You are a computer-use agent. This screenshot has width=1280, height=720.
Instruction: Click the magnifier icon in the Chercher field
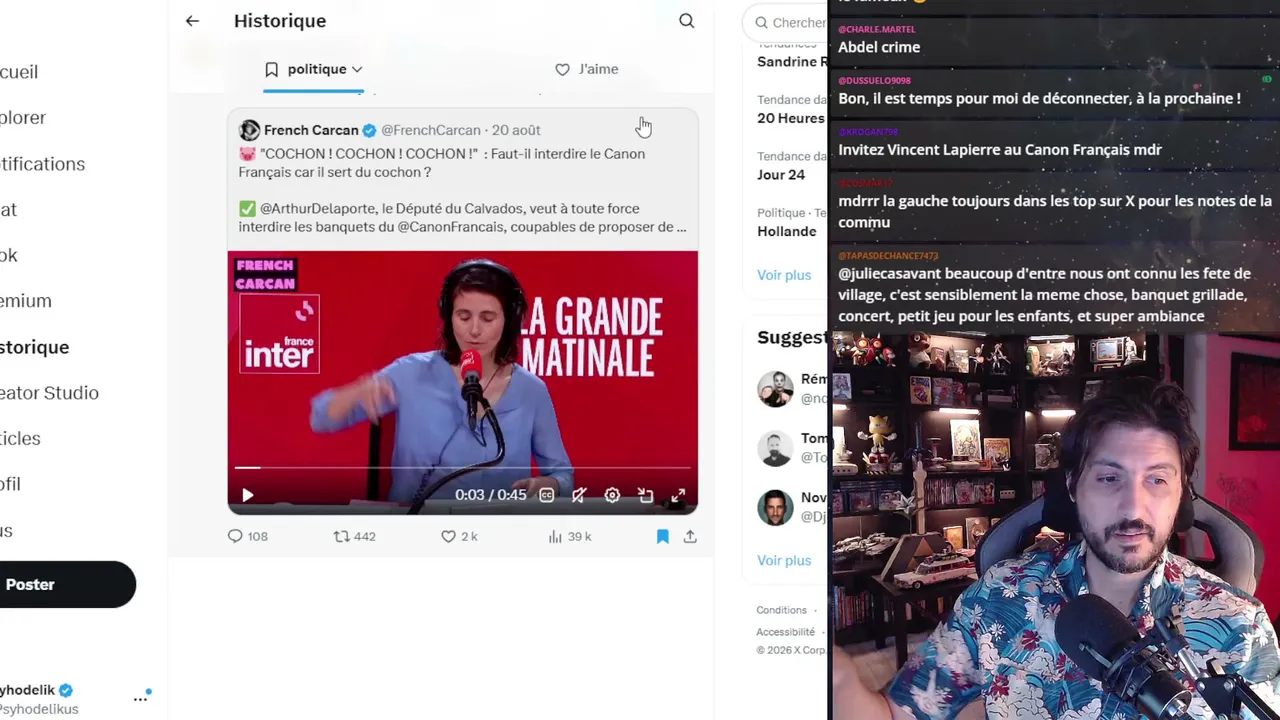762,22
